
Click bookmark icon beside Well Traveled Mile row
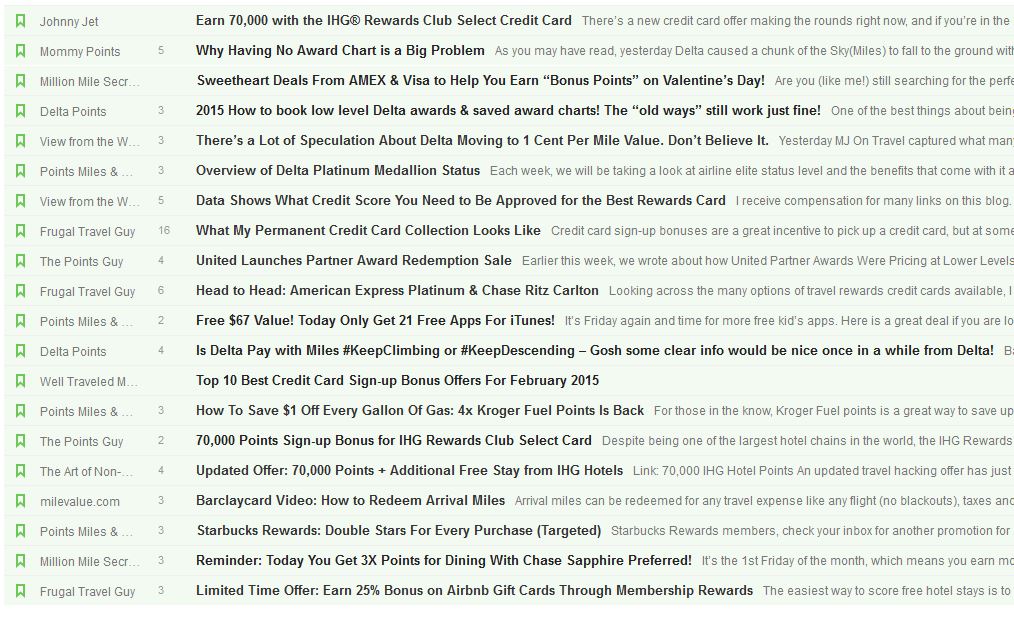[20, 382]
